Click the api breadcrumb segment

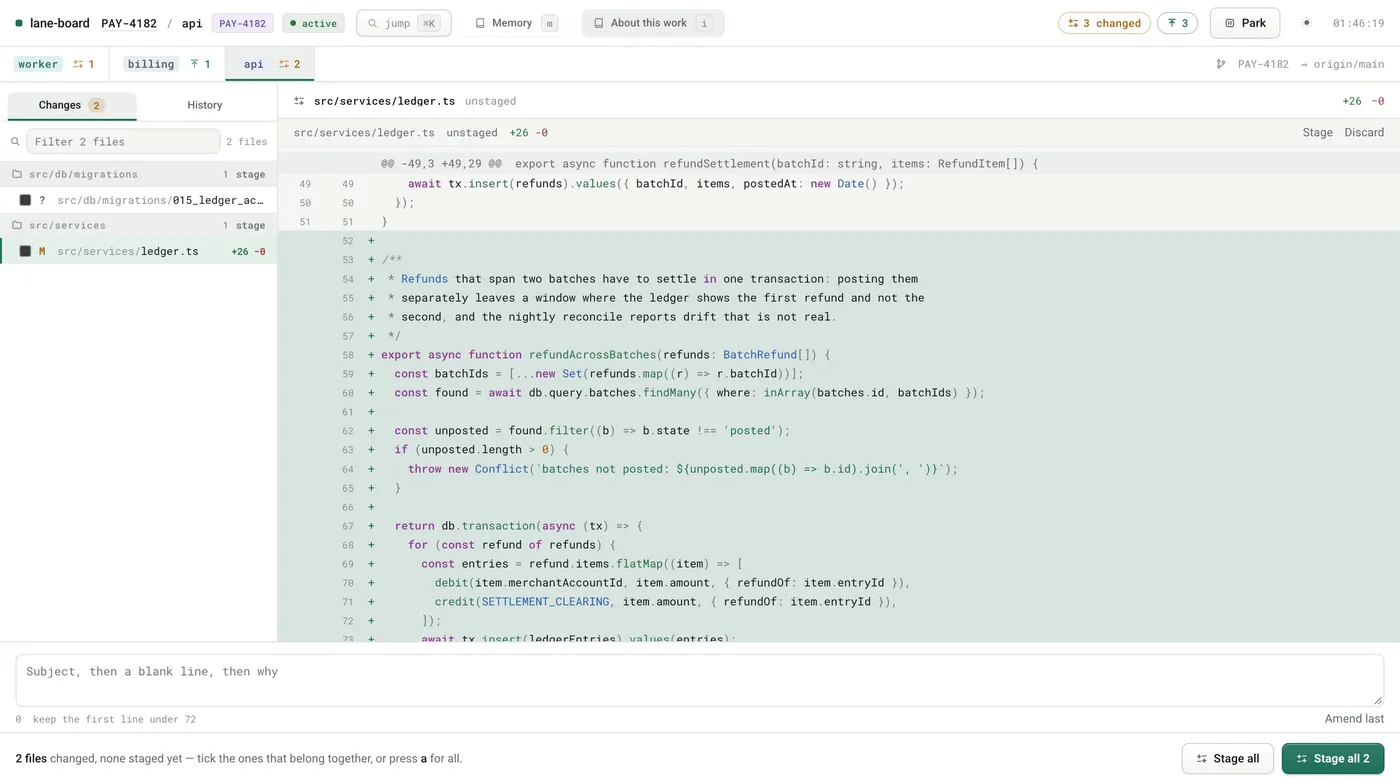[192, 23]
